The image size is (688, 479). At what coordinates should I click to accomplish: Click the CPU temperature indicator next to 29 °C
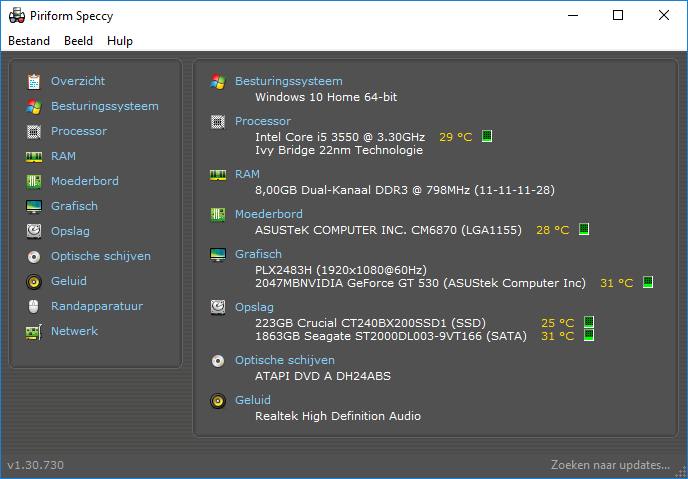pyautogui.click(x=487, y=136)
